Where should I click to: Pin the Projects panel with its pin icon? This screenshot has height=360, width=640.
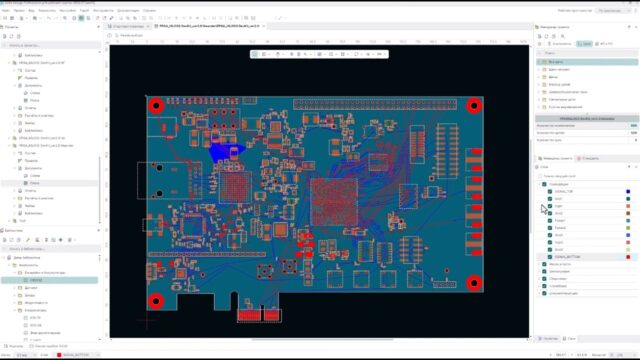(99, 27)
